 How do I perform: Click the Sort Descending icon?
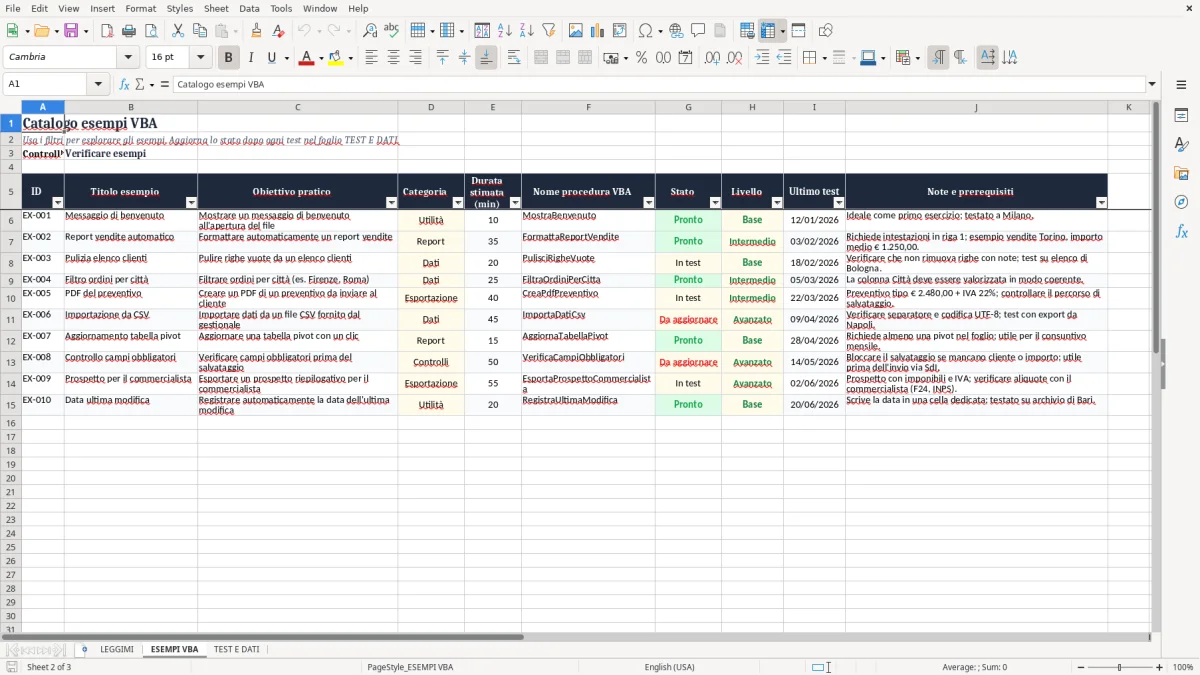point(527,31)
